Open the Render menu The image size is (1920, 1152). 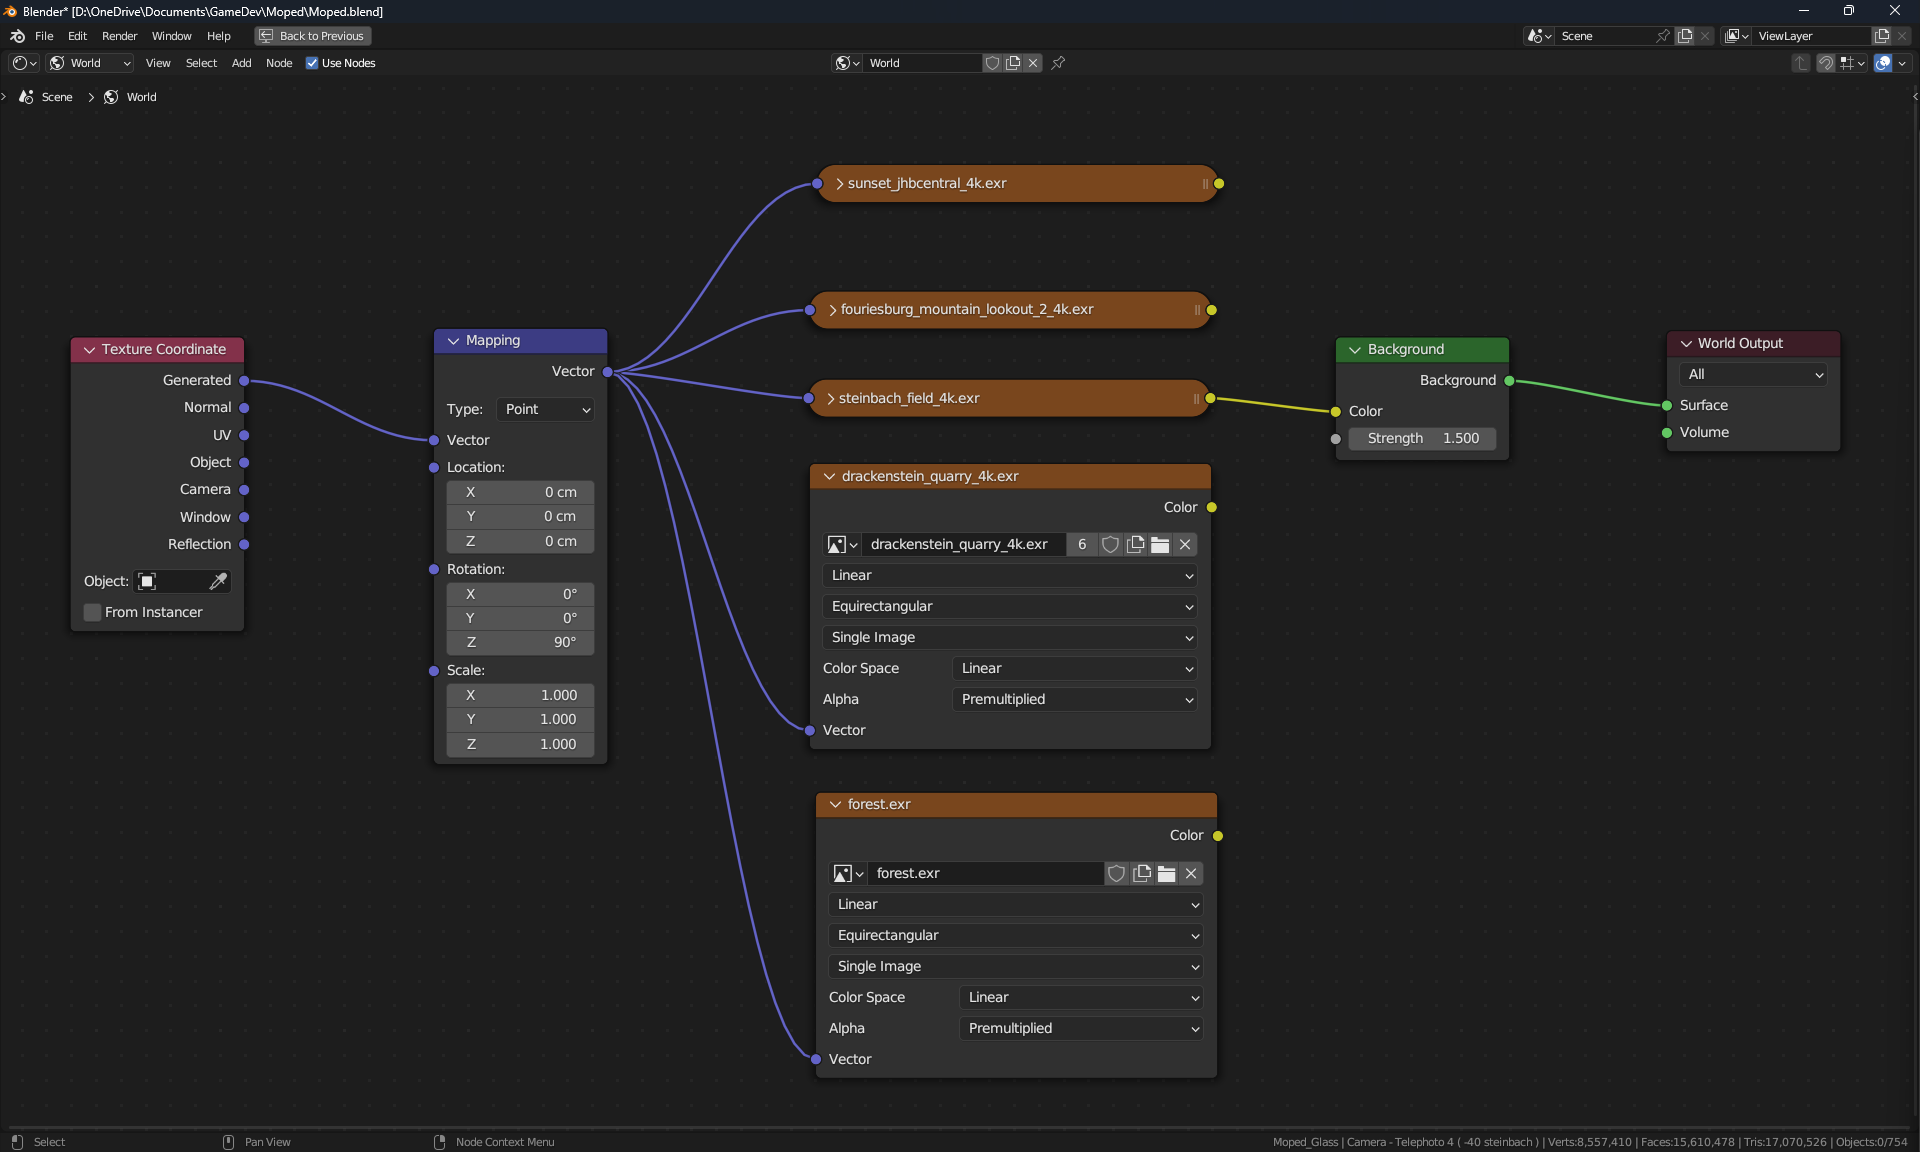tap(119, 36)
